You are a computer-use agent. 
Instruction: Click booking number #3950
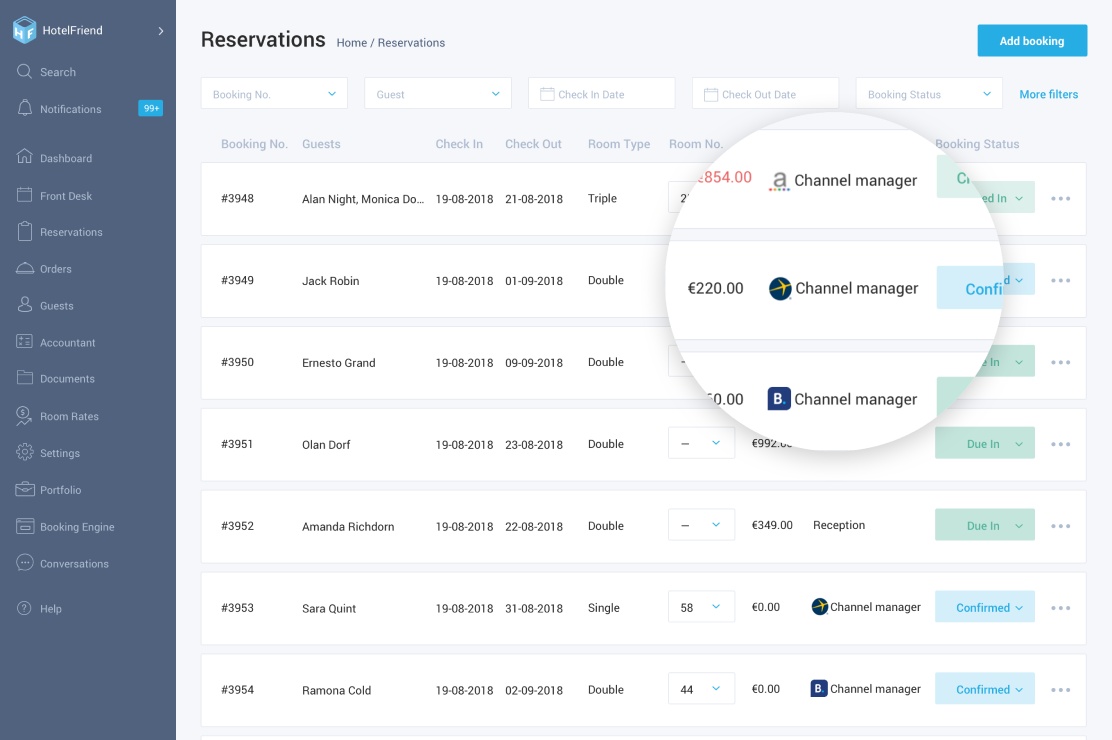tap(237, 362)
